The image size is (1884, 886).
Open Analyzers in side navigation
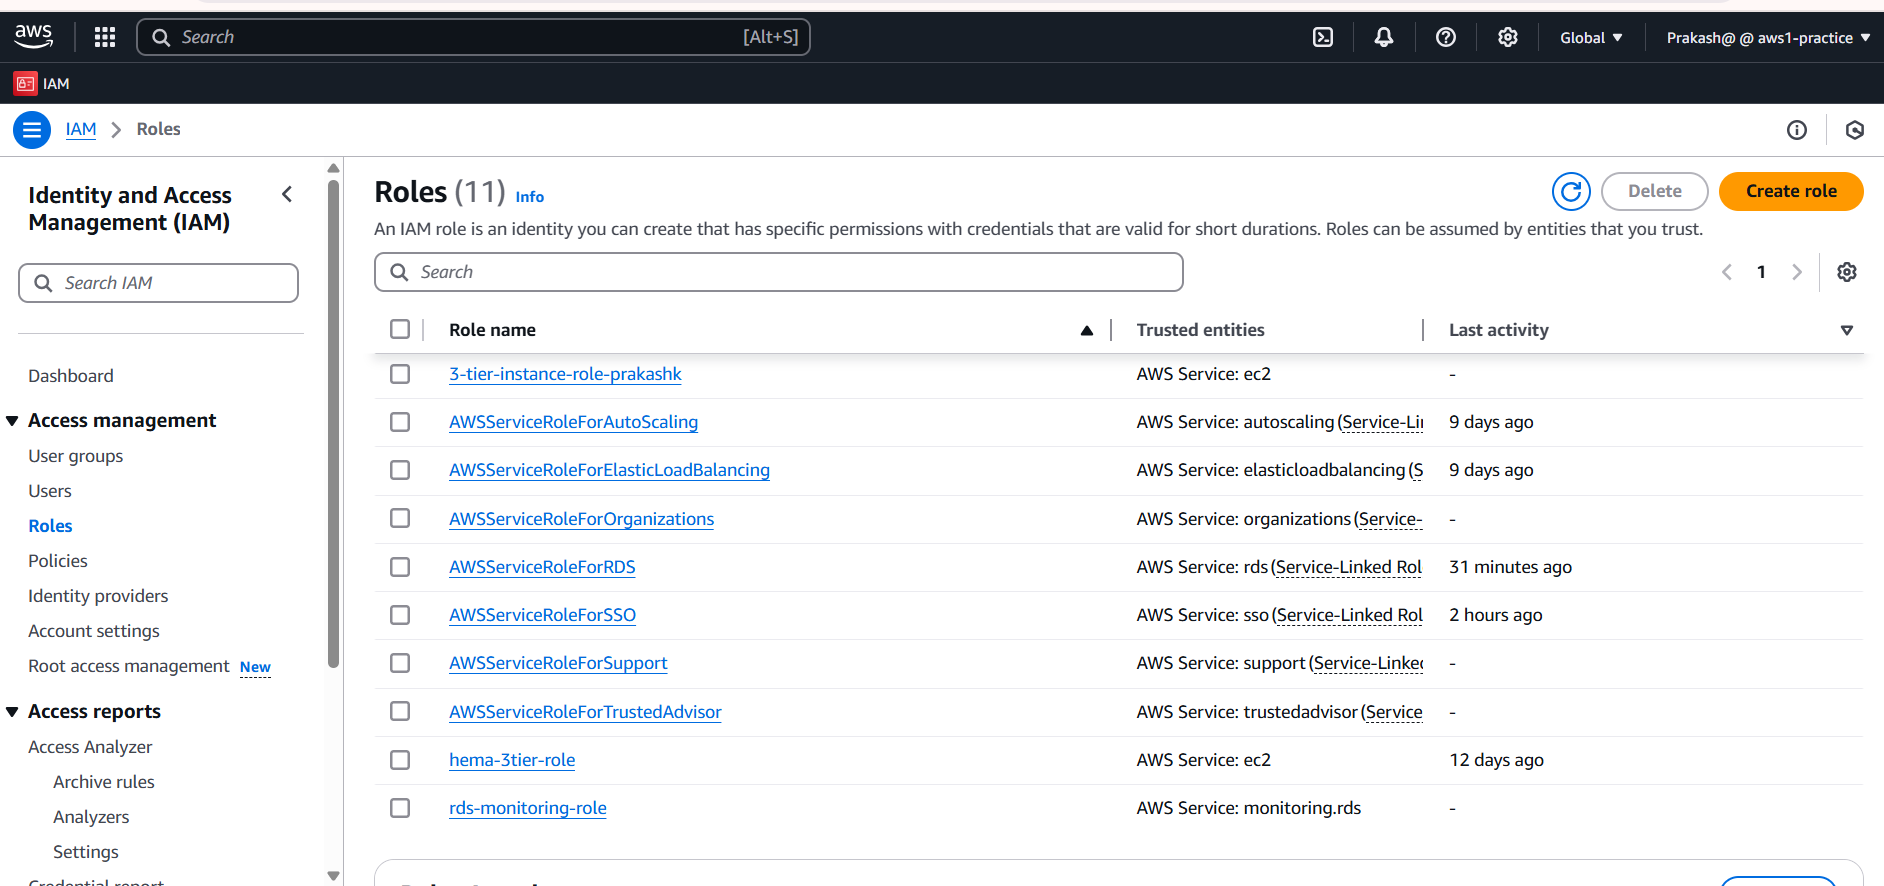tap(91, 817)
